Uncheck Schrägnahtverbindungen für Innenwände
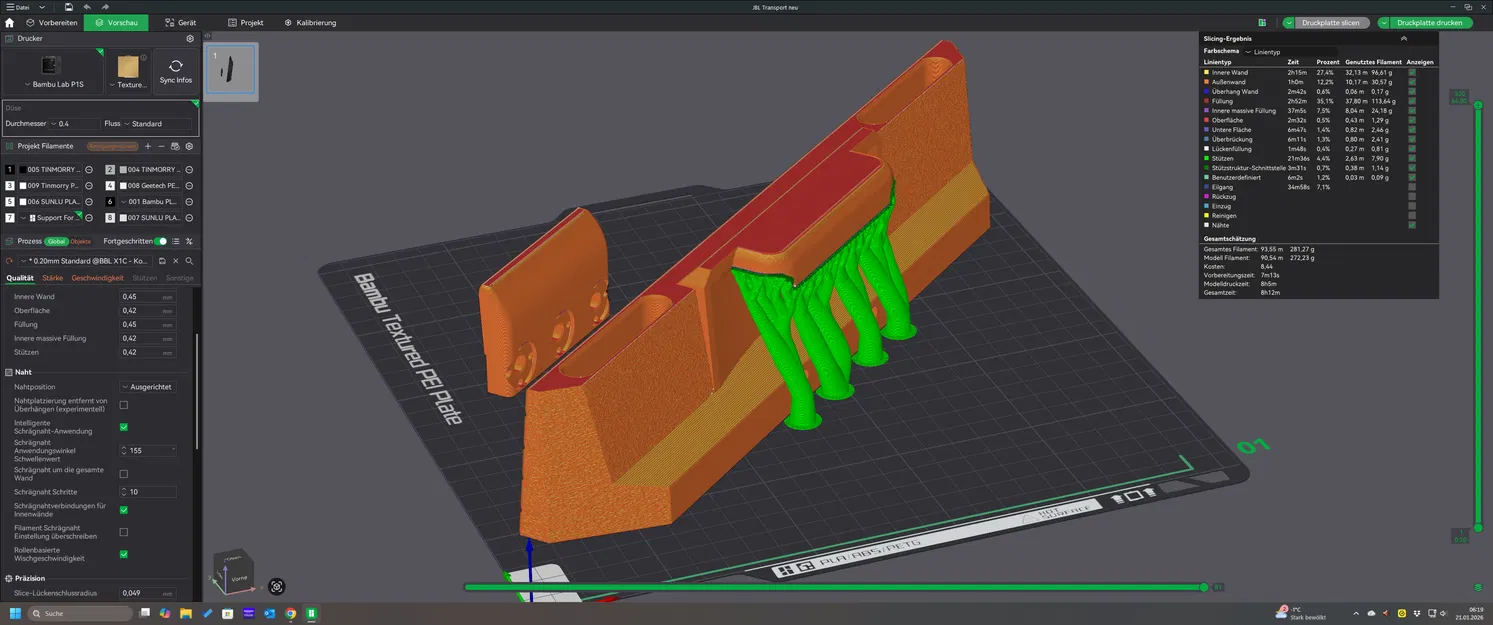This screenshot has height=625, width=1493. point(124,510)
